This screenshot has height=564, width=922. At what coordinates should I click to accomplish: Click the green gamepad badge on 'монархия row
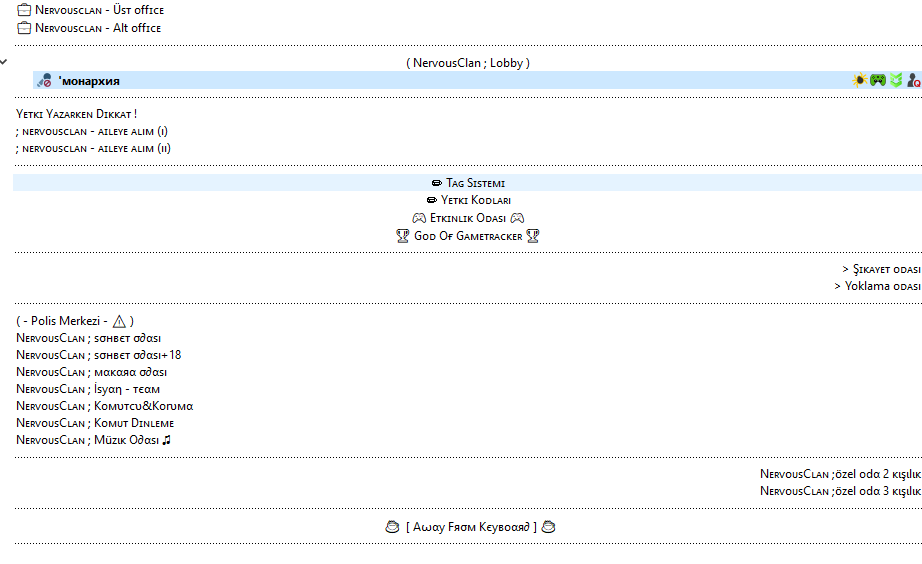coord(878,80)
